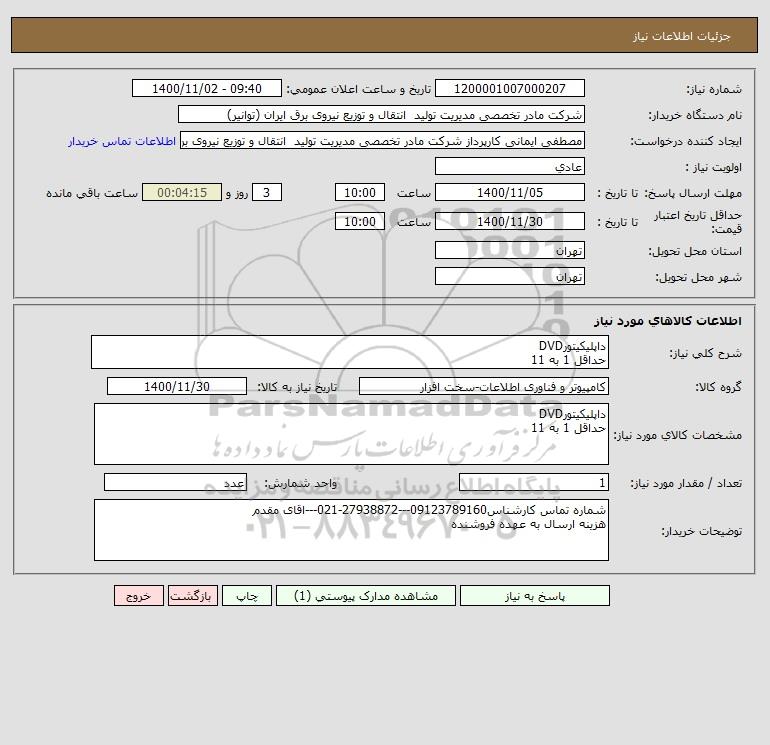
Task: Click the بازگشت back button
Action: (192, 596)
